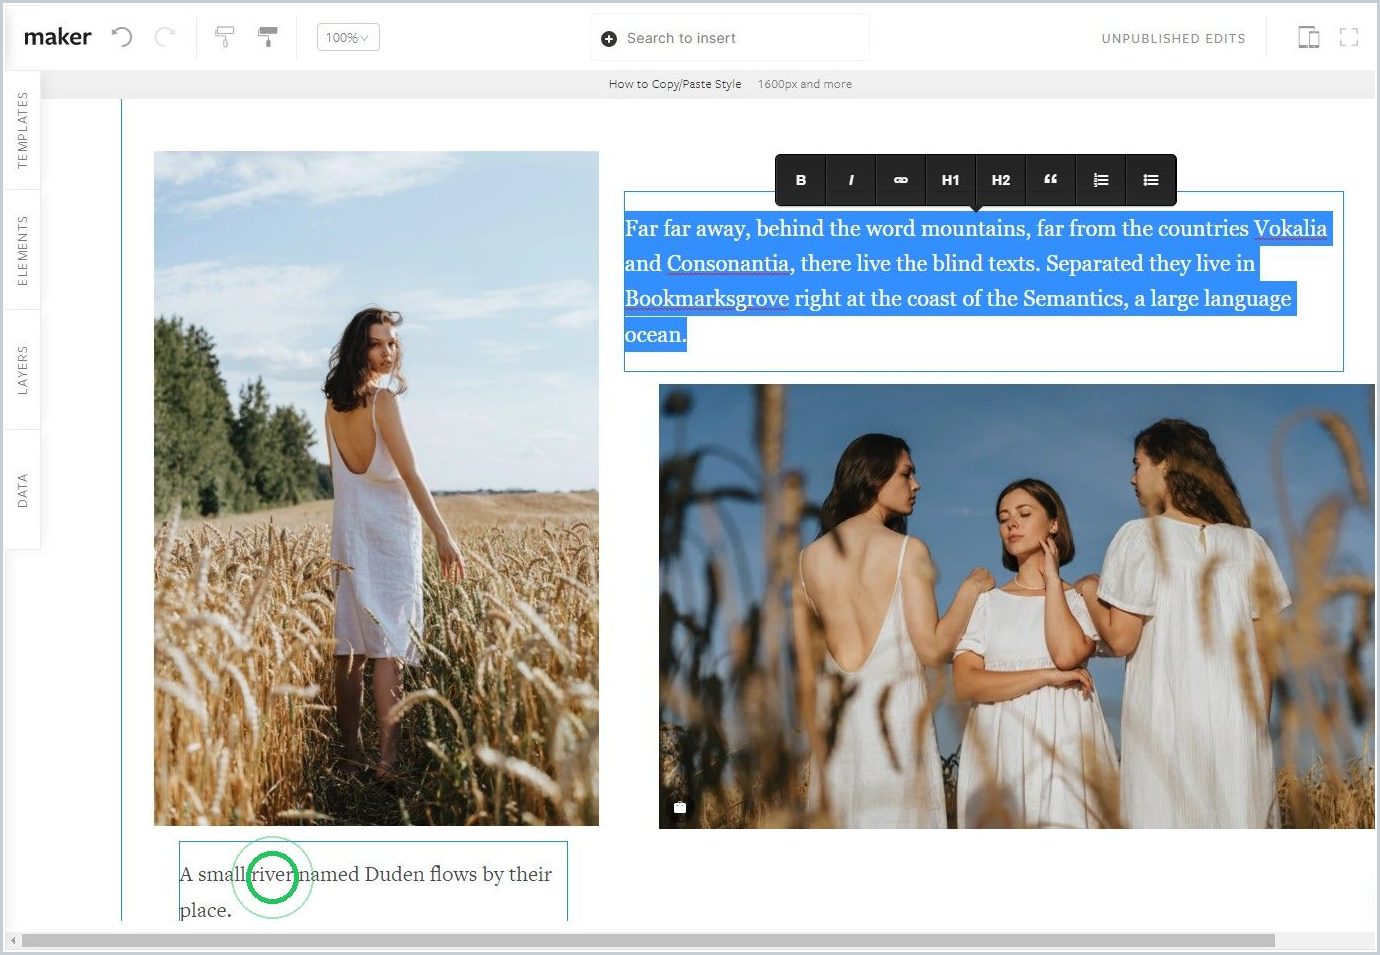Viewport: 1380px width, 955px height.
Task: Toggle fullscreen mode icon
Action: [x=1349, y=38]
